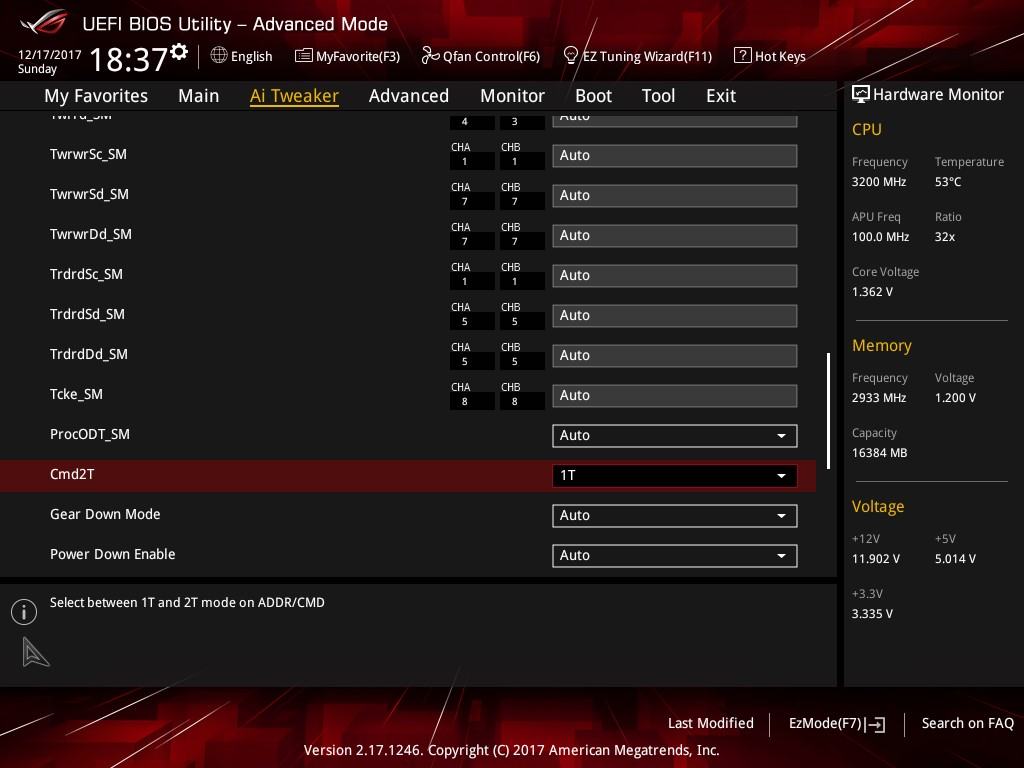1024x768 pixels.
Task: Click the ROG logo
Action: click(43, 23)
